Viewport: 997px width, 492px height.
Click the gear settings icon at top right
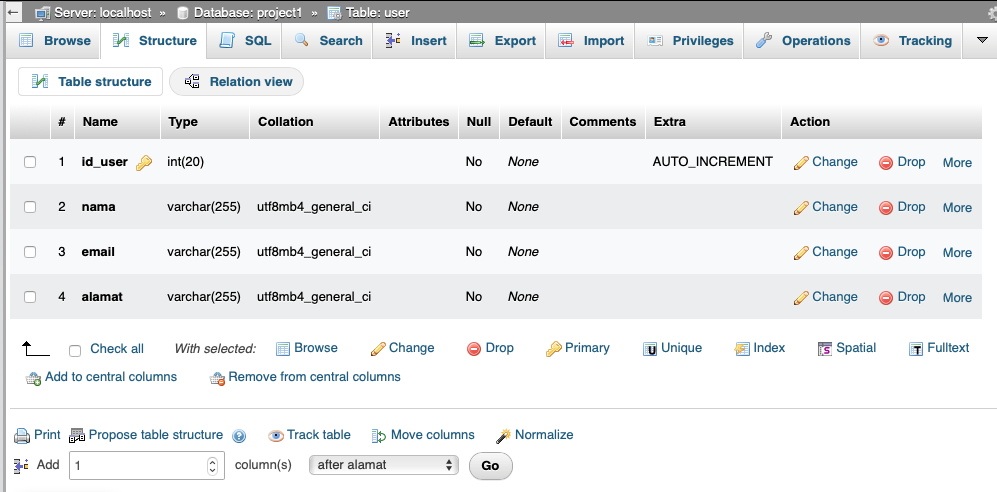pos(993,12)
